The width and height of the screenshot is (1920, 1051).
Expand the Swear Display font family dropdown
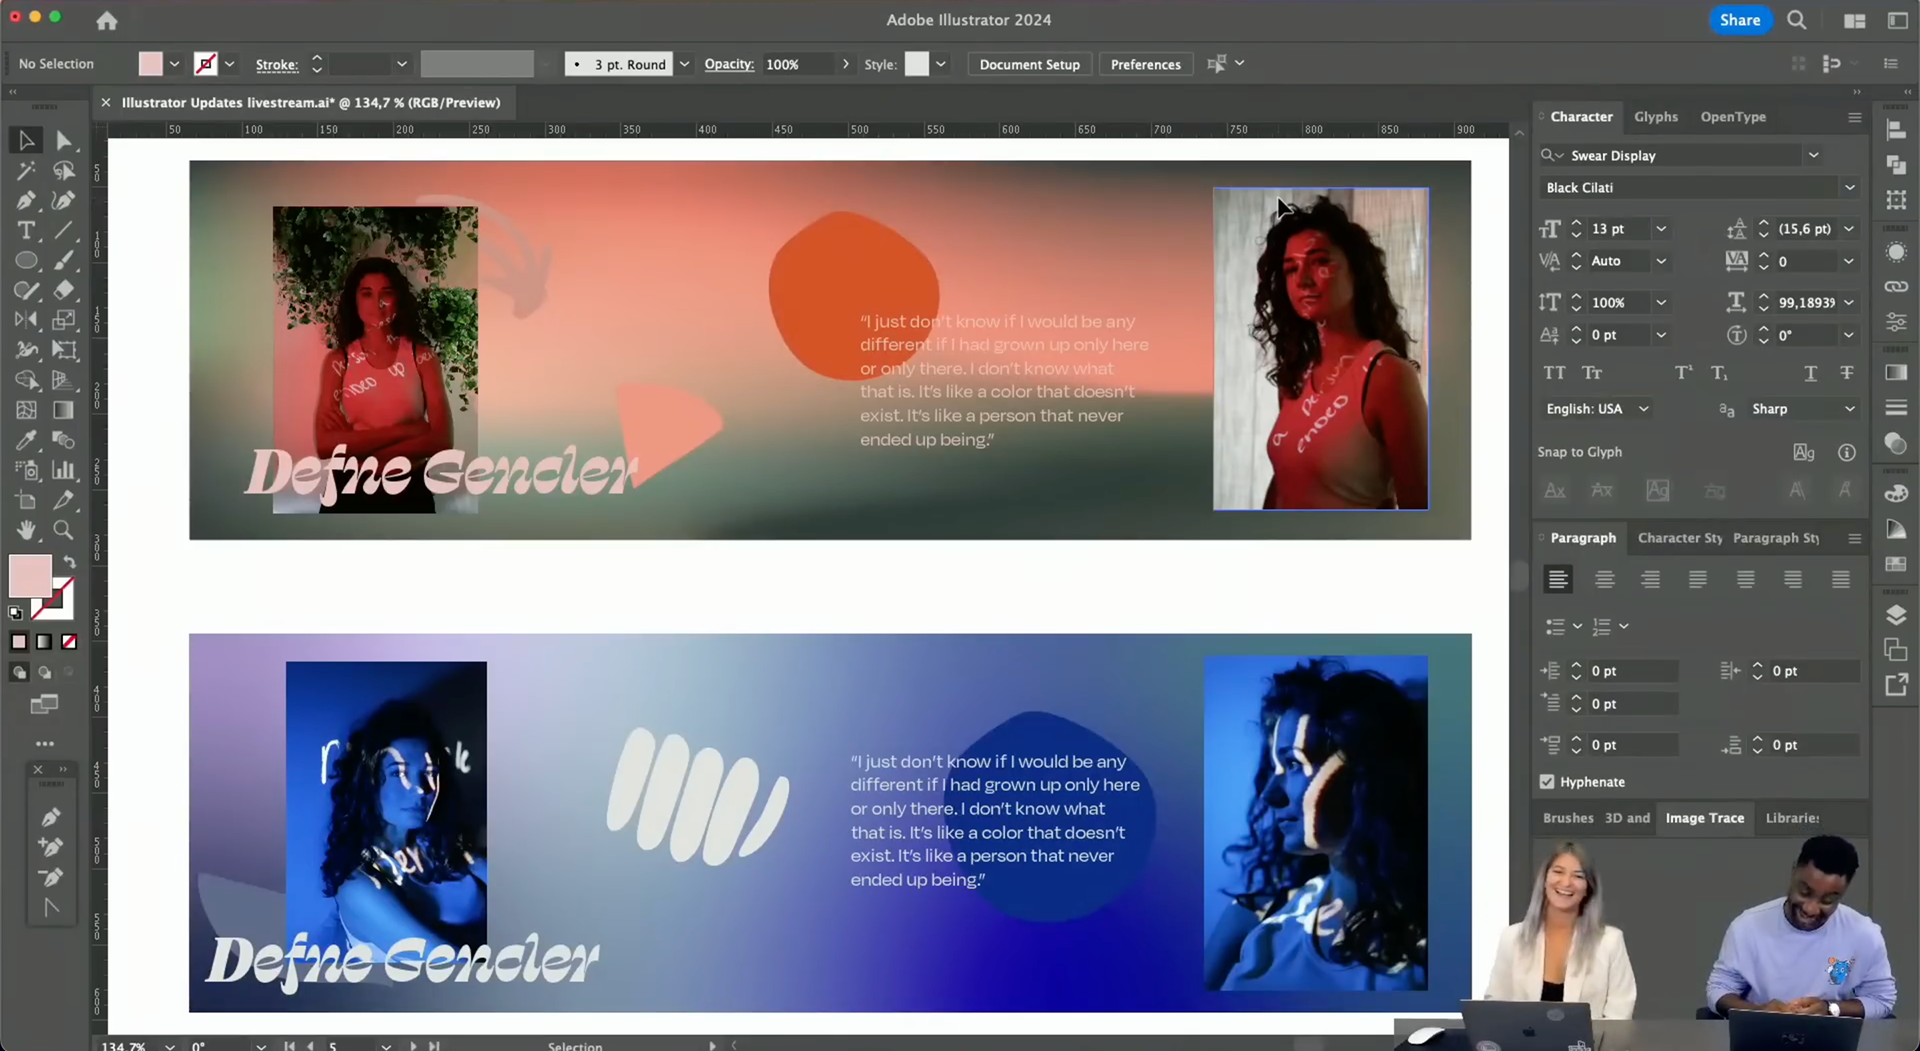click(1813, 155)
